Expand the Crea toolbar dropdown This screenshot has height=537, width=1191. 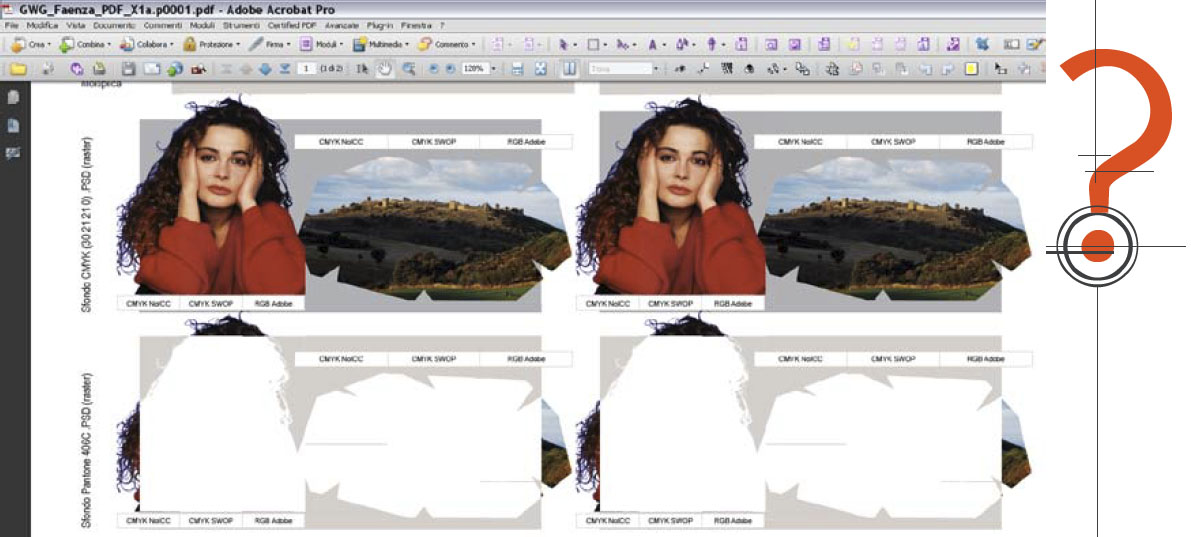pyautogui.click(x=31, y=45)
